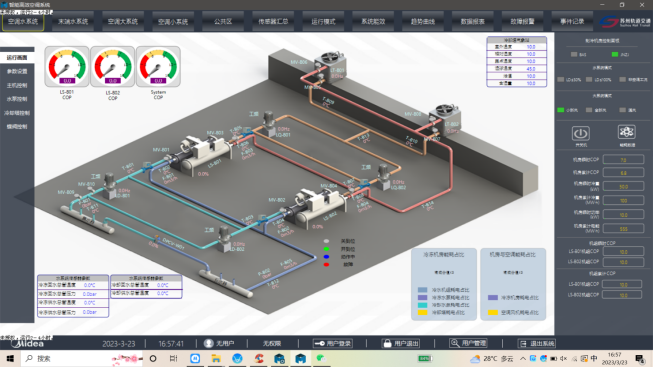
Task: Toggle the green small fresh air mode box
Action: (x=561, y=110)
